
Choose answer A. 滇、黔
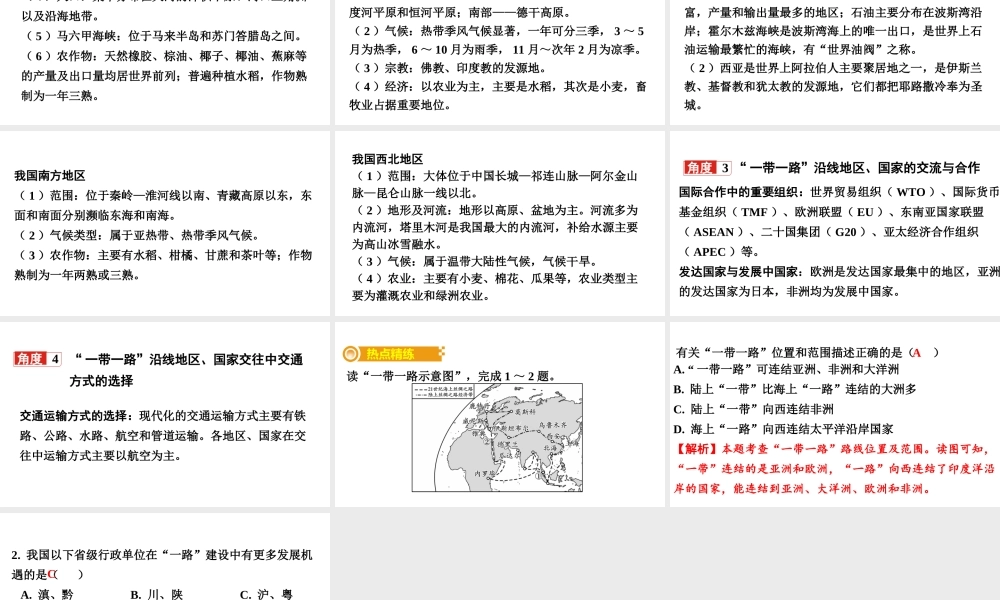click(x=47, y=594)
